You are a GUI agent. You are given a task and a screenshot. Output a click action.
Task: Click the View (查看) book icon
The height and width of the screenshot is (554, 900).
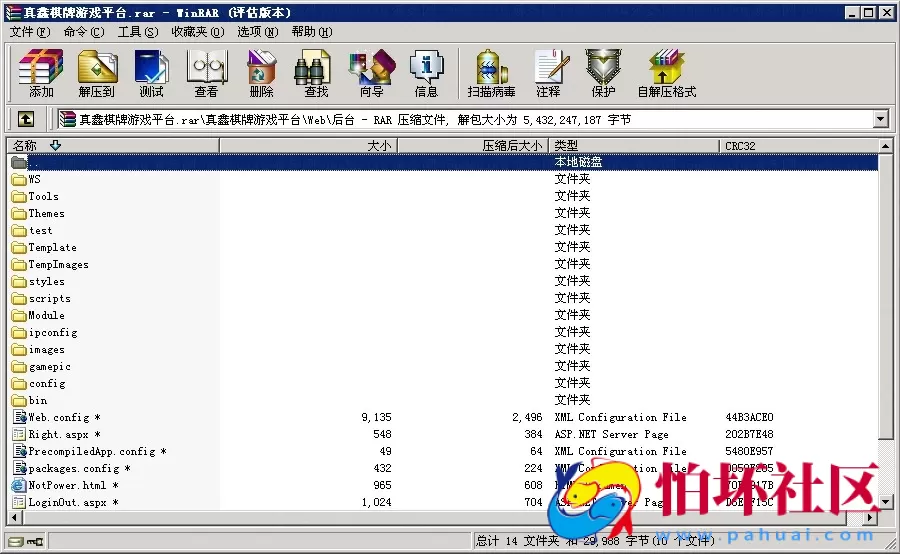(207, 73)
